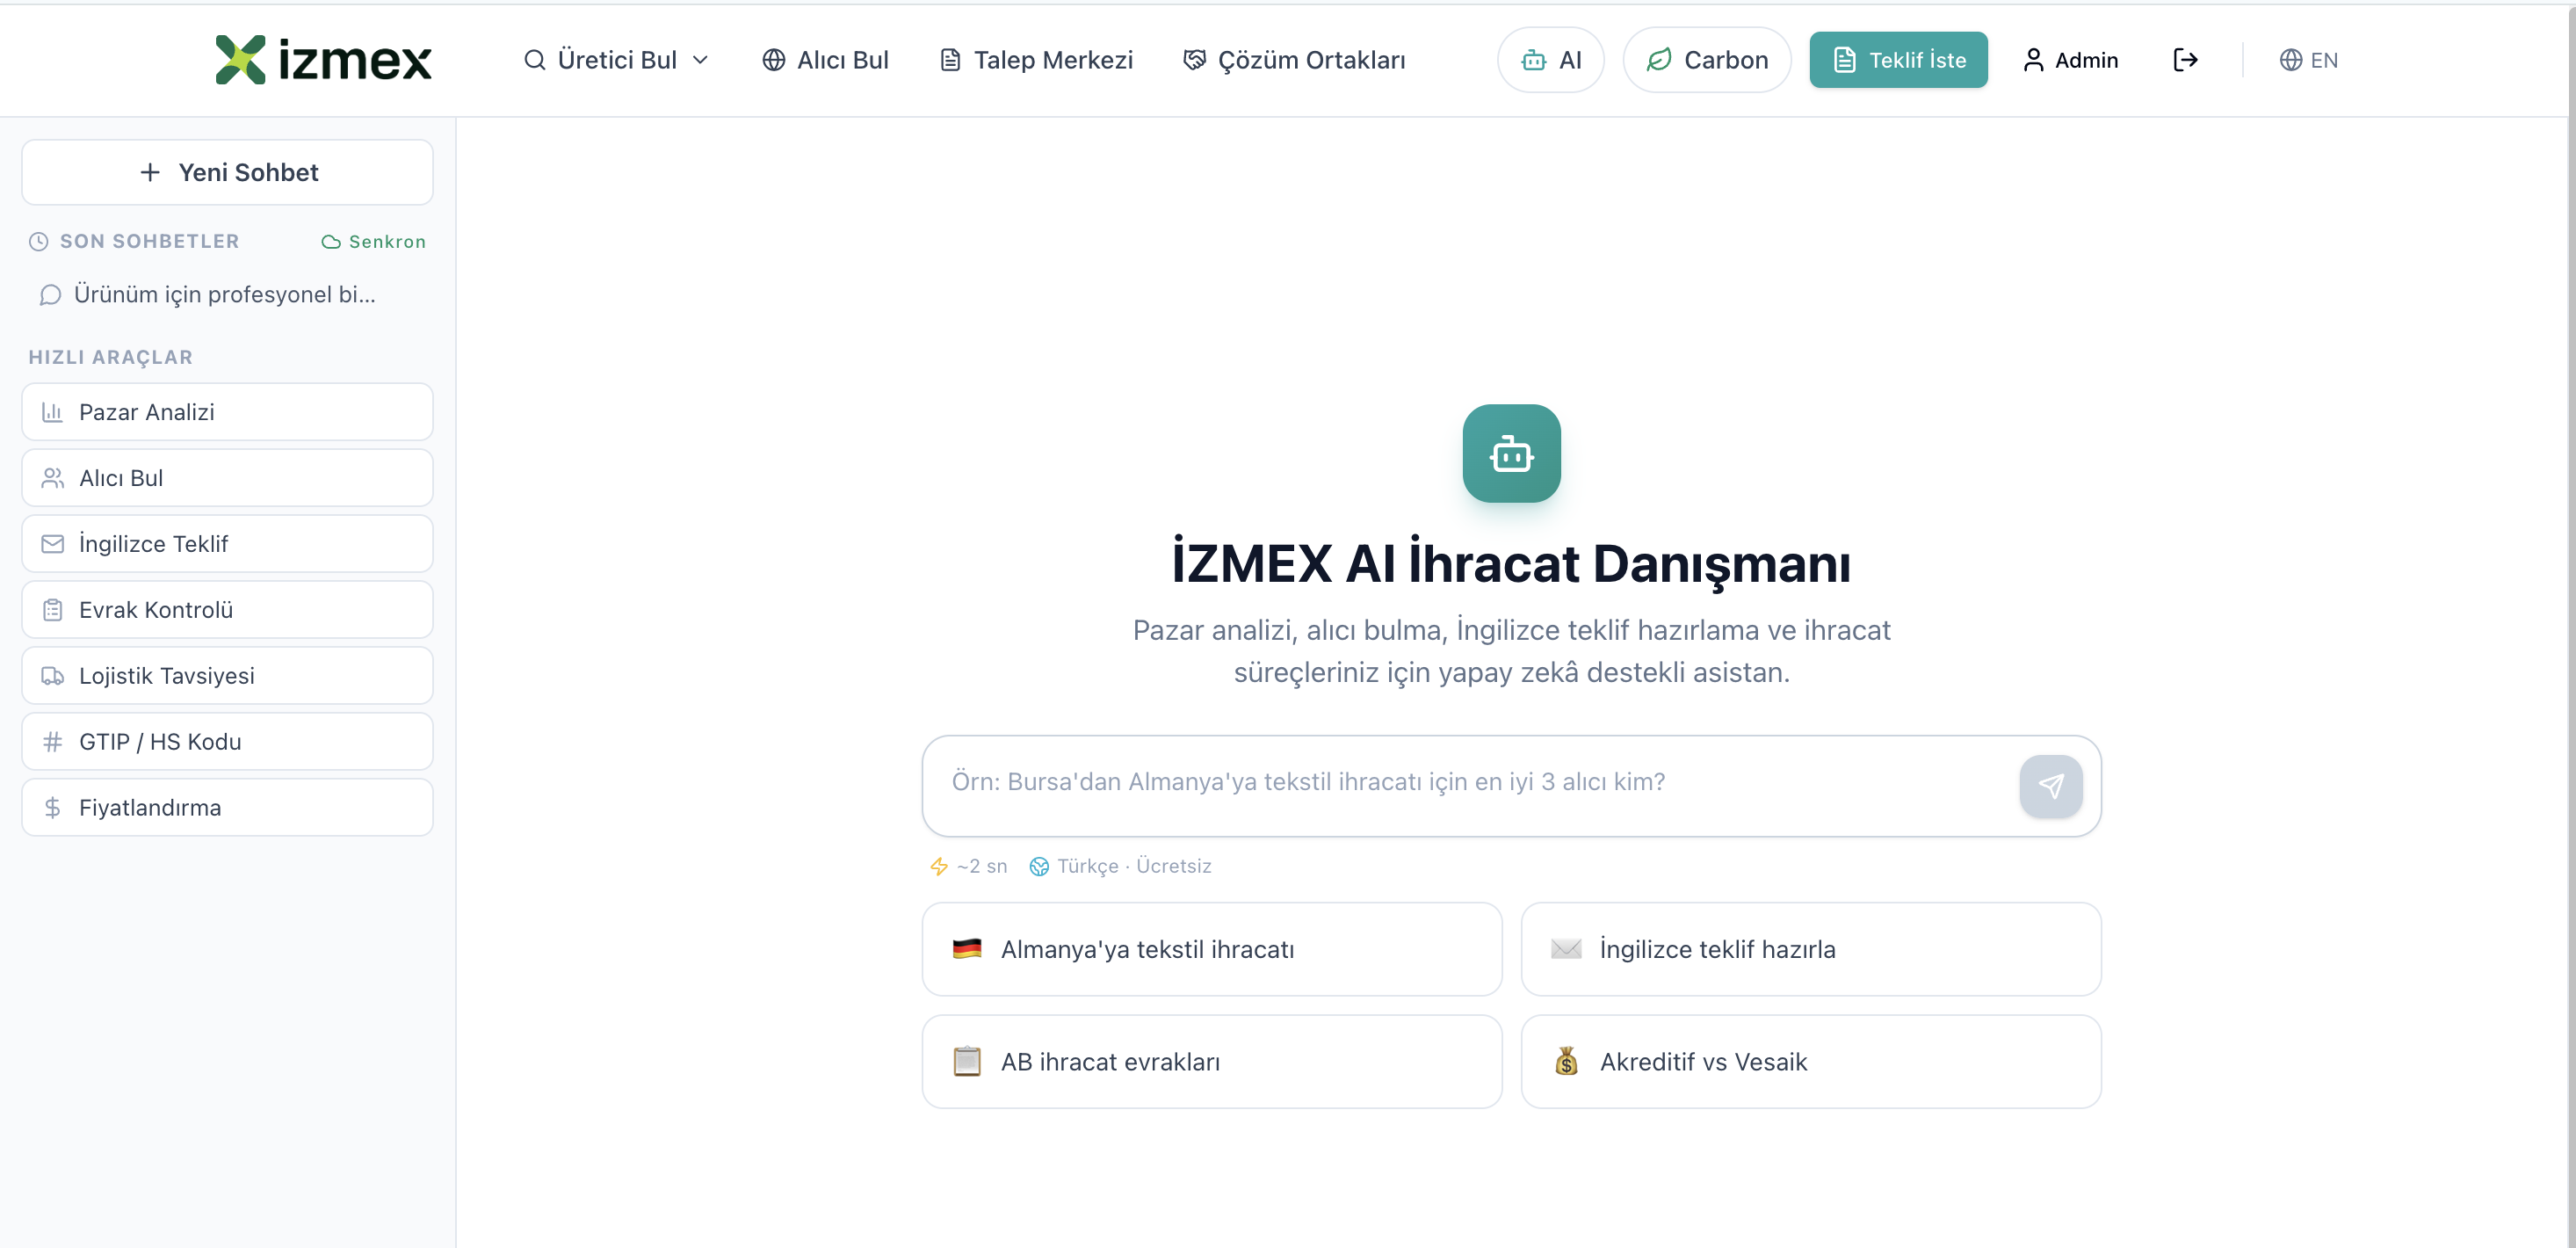Click the large robot assistant icon
This screenshot has height=1248, width=2576.
coord(1511,454)
